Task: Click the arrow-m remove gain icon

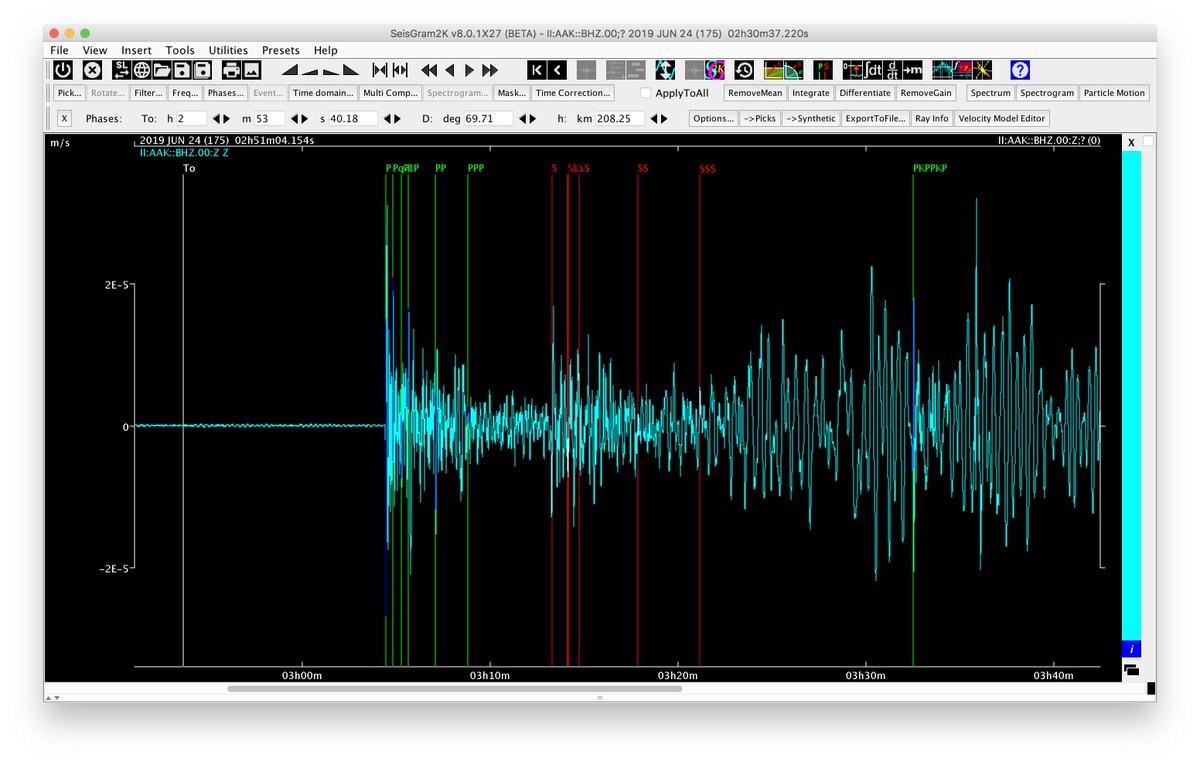Action: click(913, 70)
